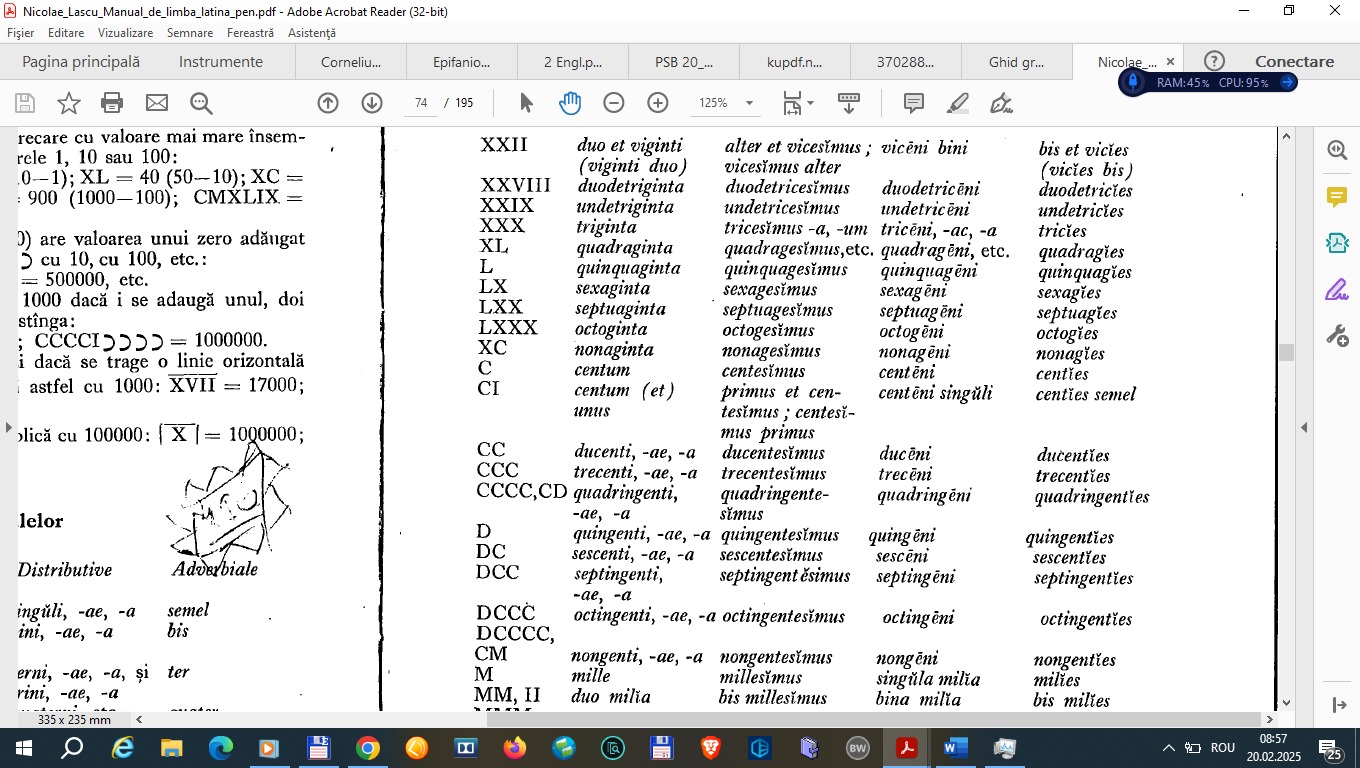Select the Highlight text pen tool
The image size is (1360, 768).
(958, 103)
